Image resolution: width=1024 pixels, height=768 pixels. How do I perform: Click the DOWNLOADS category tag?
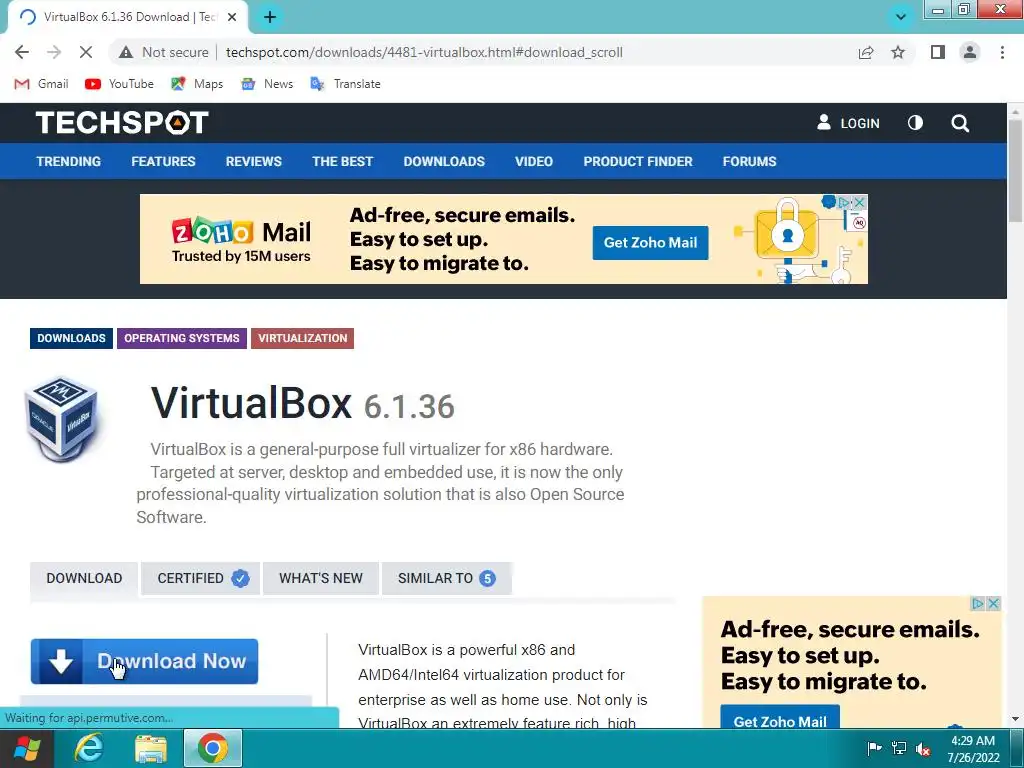[x=71, y=338]
